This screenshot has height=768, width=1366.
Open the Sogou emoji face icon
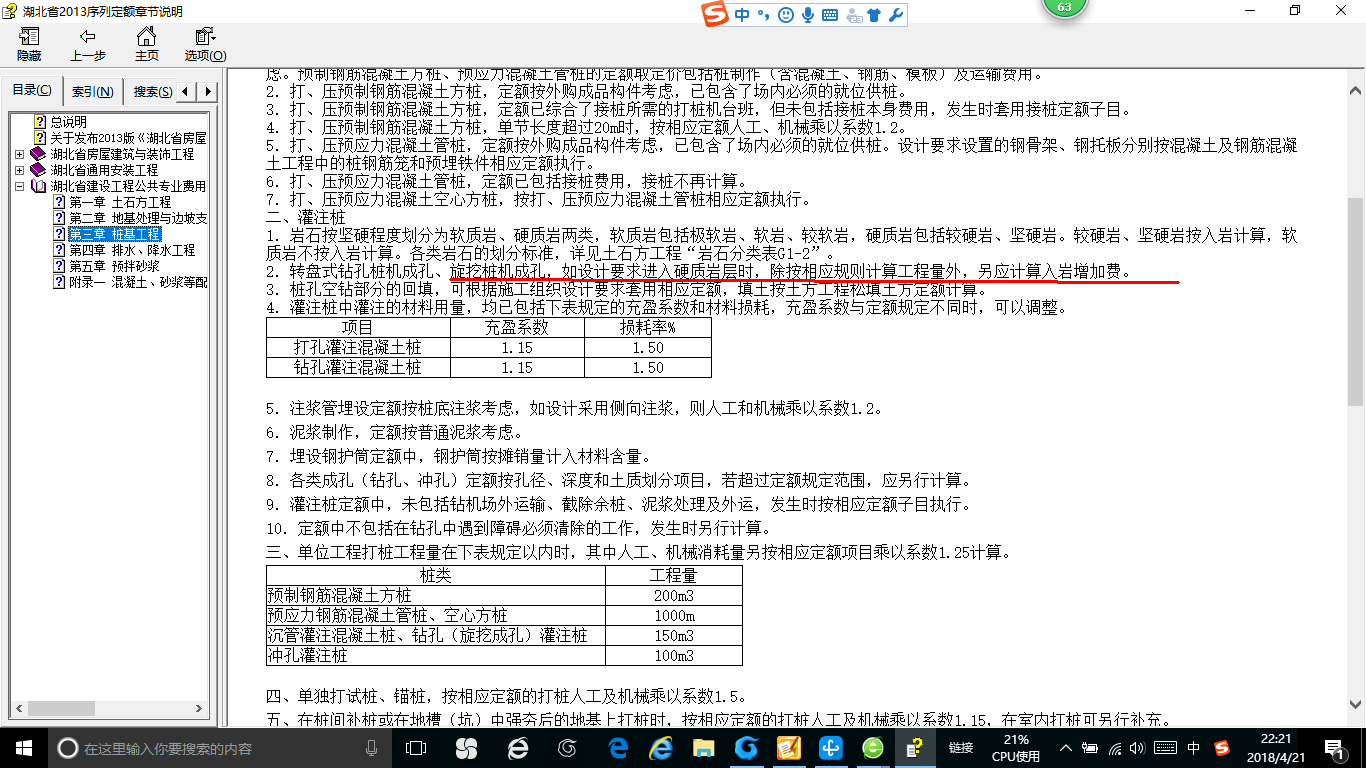click(786, 15)
